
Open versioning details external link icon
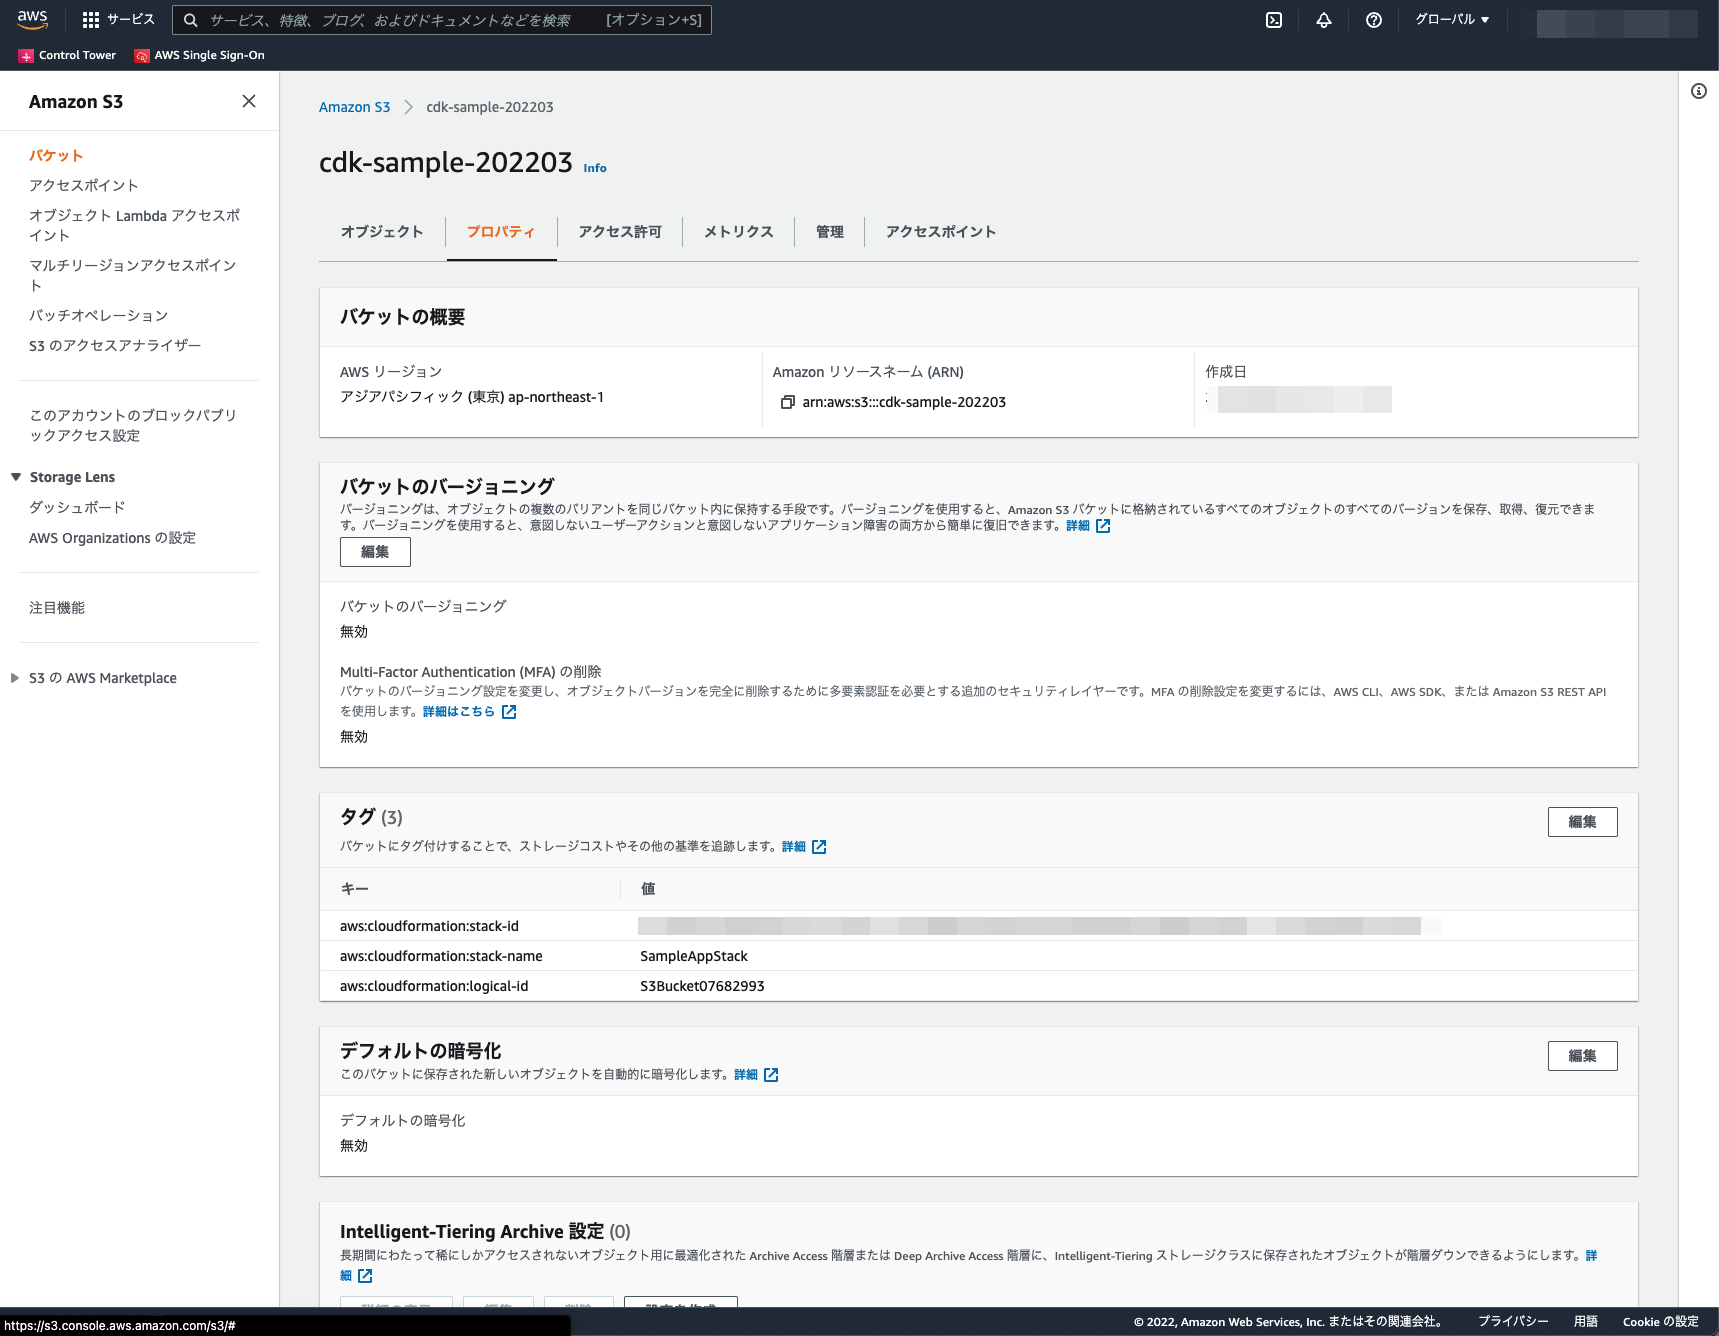click(x=1103, y=526)
